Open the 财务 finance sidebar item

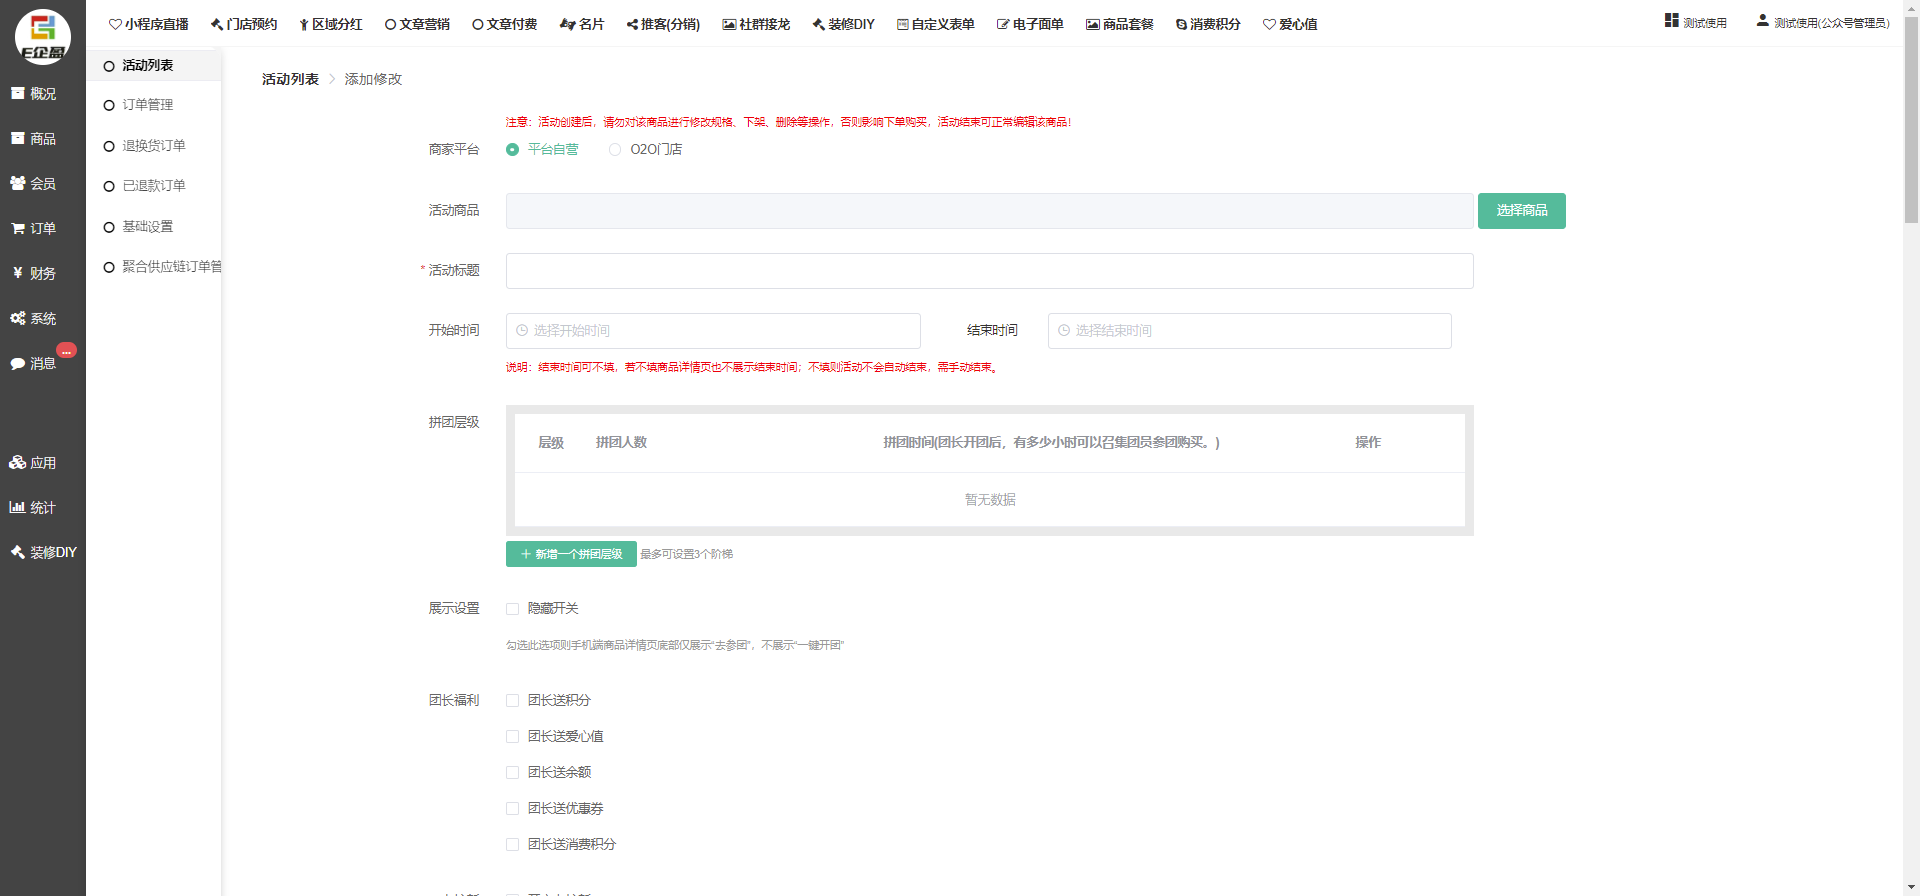(33, 274)
